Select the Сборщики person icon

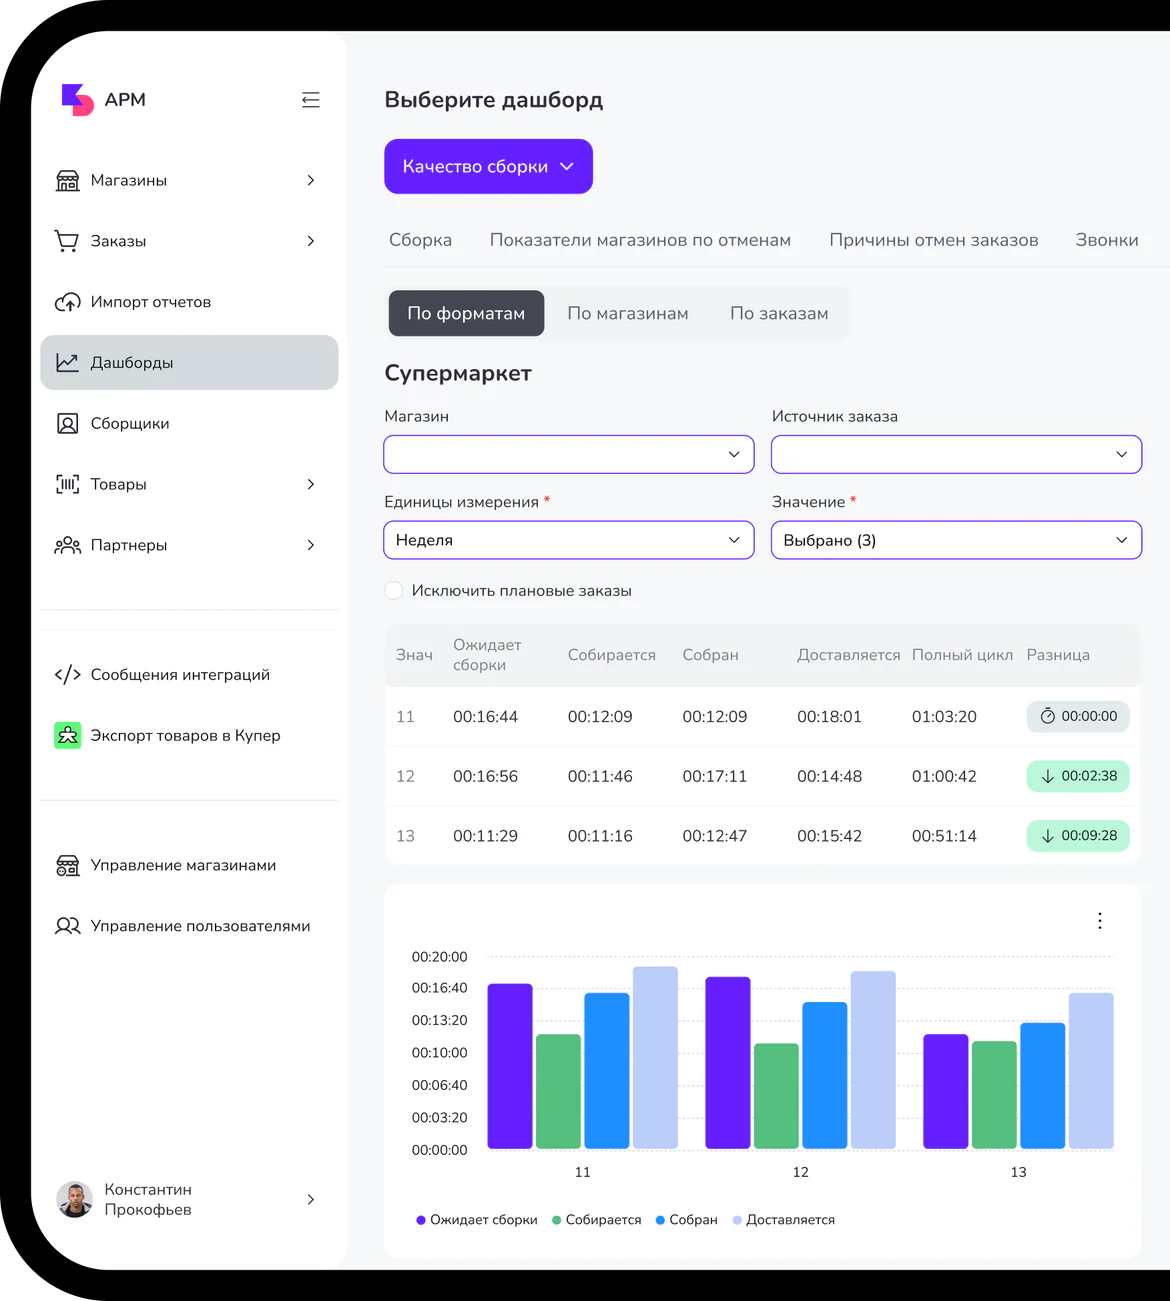(67, 424)
